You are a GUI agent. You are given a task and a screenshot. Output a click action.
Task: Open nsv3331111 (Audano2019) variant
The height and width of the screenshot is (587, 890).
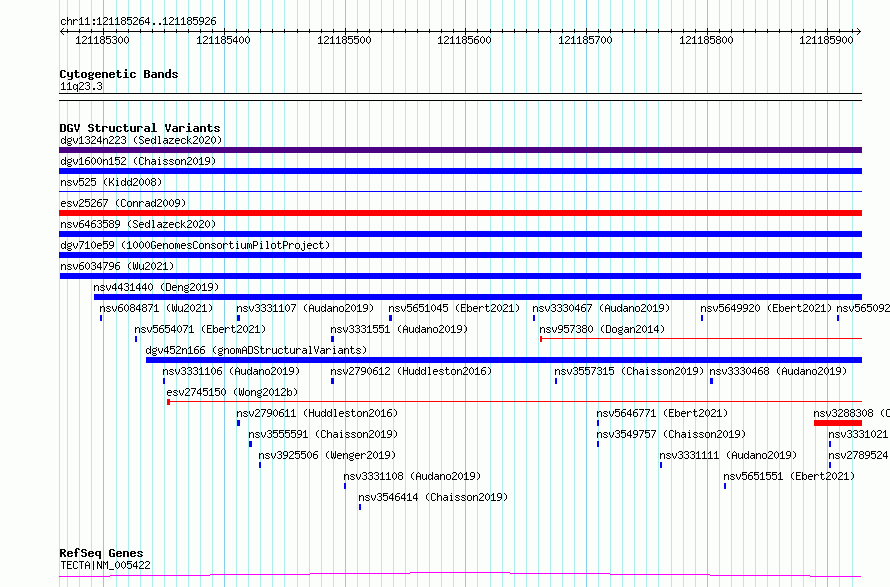tap(728, 455)
